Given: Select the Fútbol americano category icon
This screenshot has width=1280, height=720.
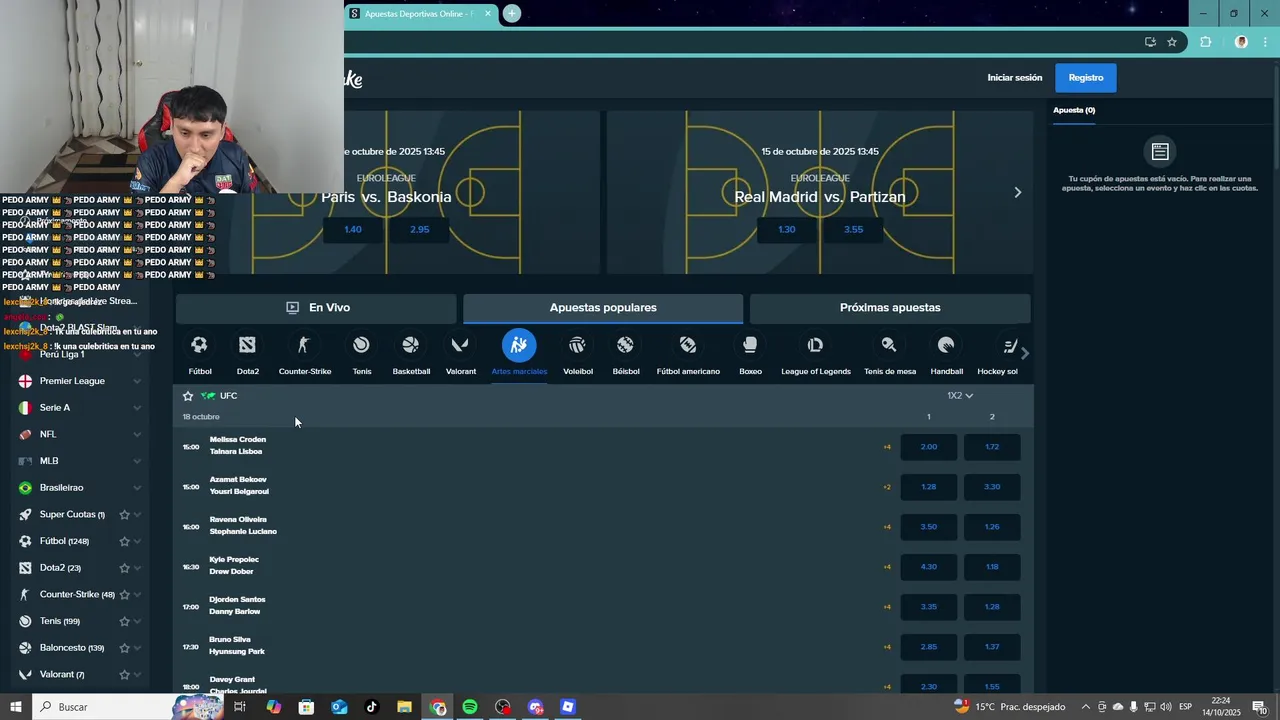Looking at the screenshot, I should click(x=688, y=345).
